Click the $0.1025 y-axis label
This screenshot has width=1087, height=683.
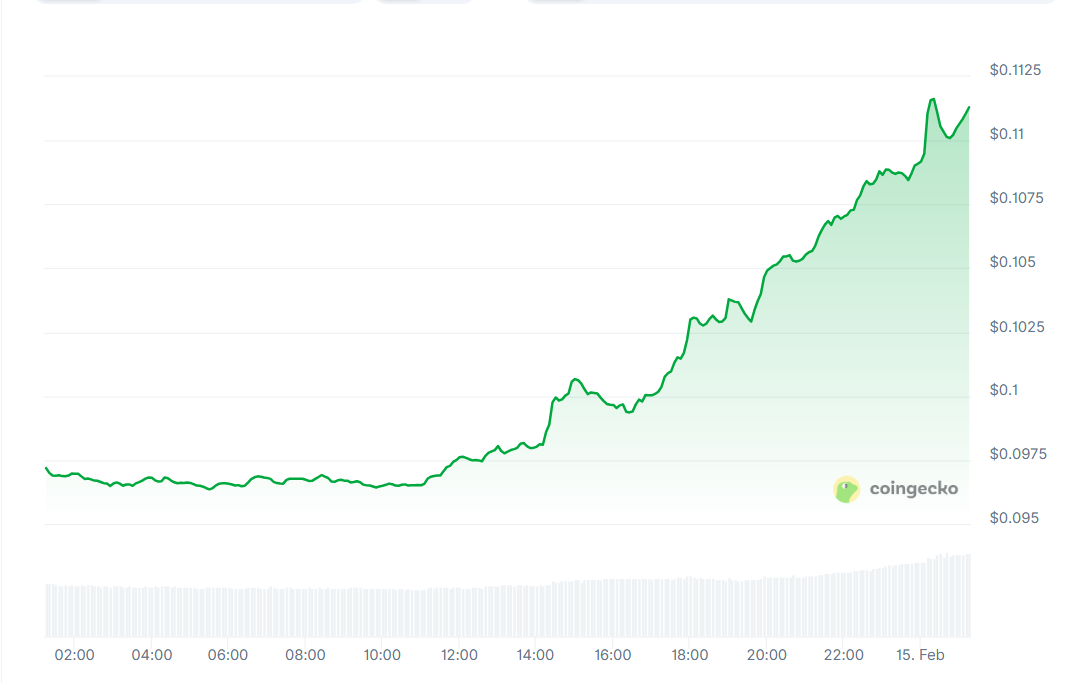coord(1015,327)
